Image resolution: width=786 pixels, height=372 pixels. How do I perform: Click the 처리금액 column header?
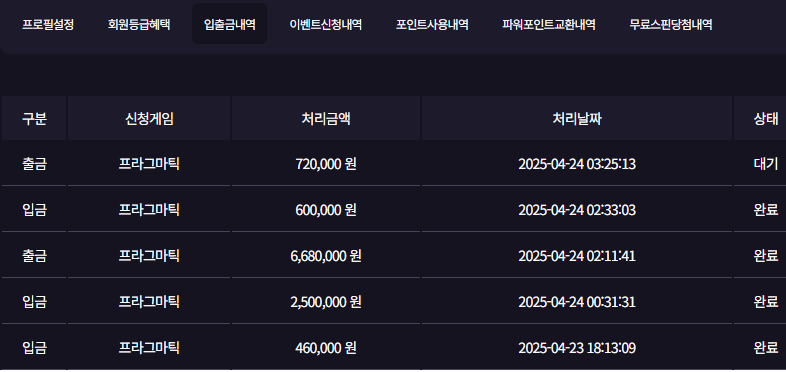point(326,119)
